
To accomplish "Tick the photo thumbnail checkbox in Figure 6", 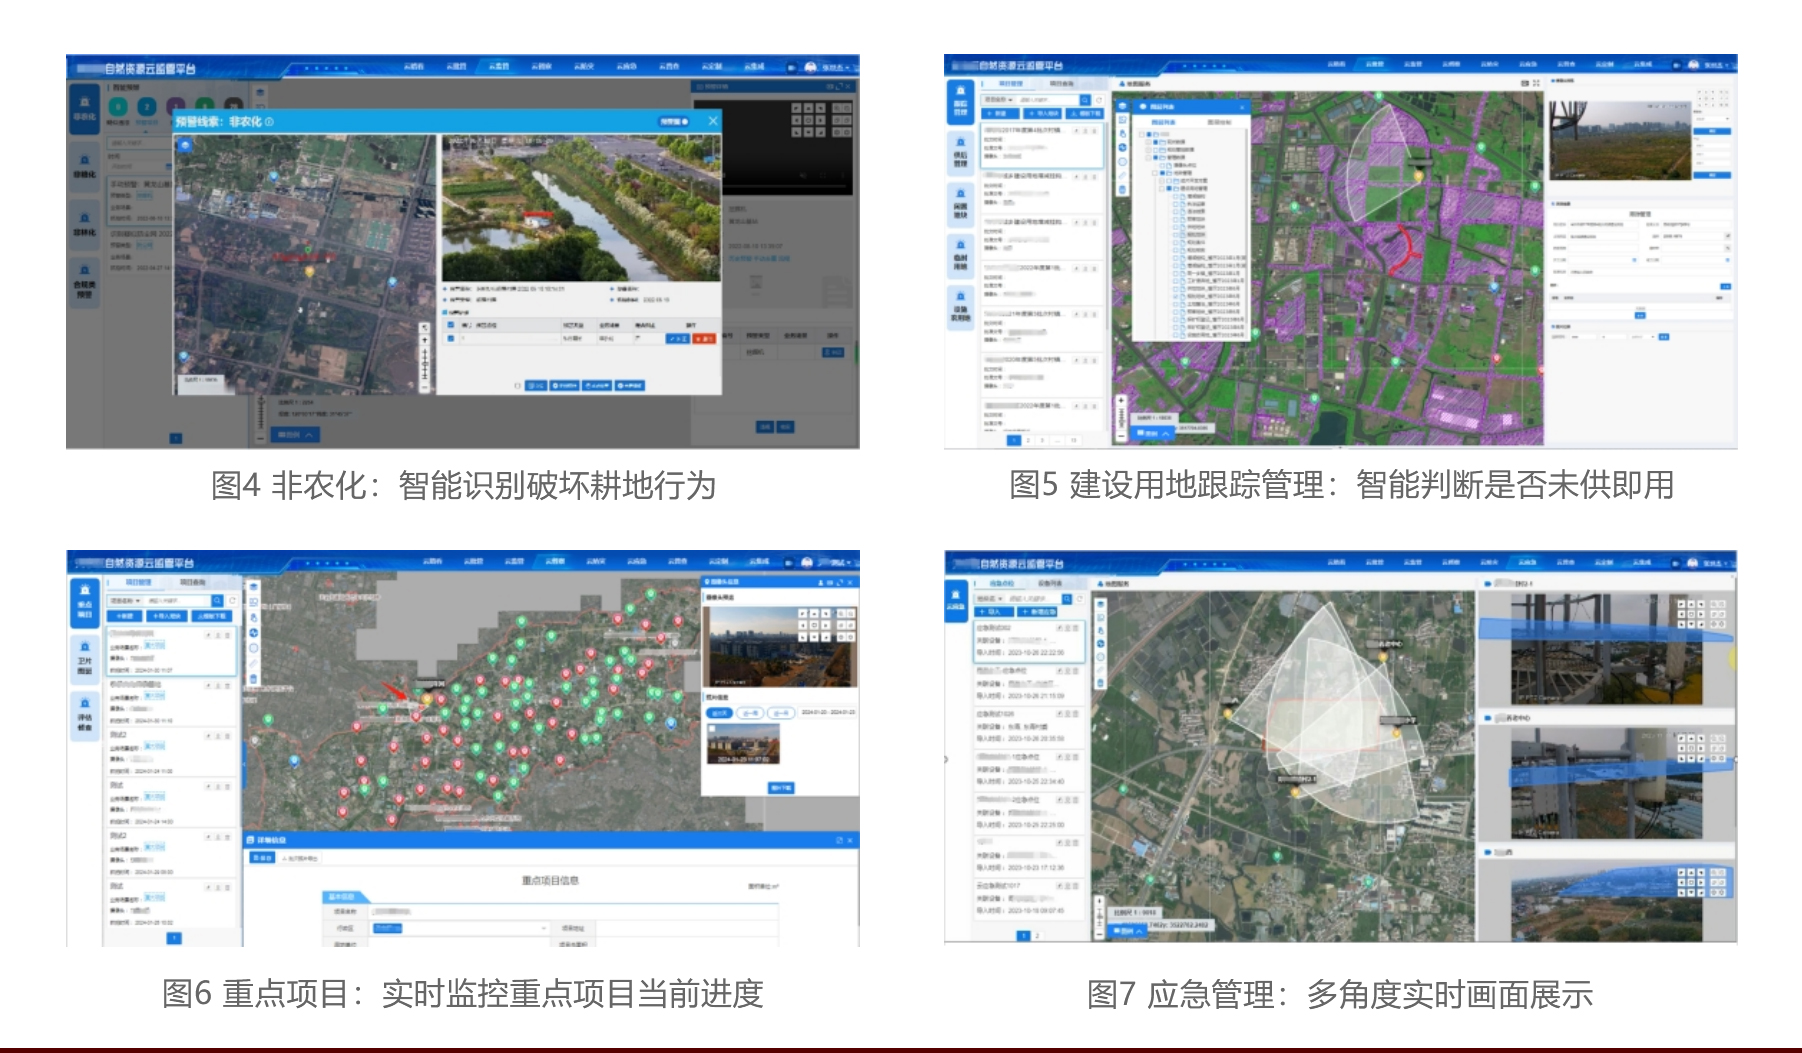I will click(x=712, y=729).
